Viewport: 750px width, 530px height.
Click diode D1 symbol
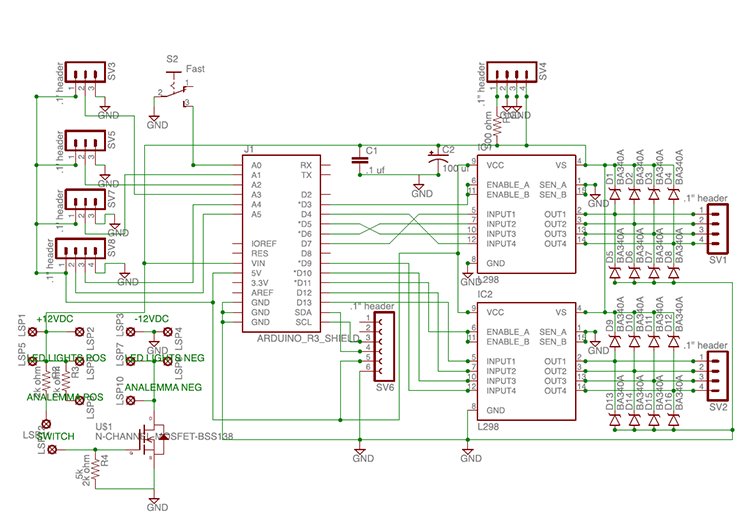coord(615,195)
